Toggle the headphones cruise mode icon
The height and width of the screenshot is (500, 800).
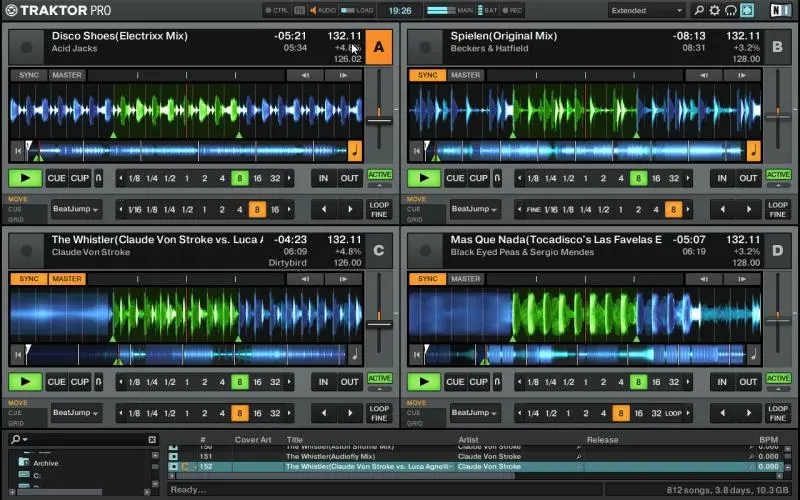pos(729,10)
